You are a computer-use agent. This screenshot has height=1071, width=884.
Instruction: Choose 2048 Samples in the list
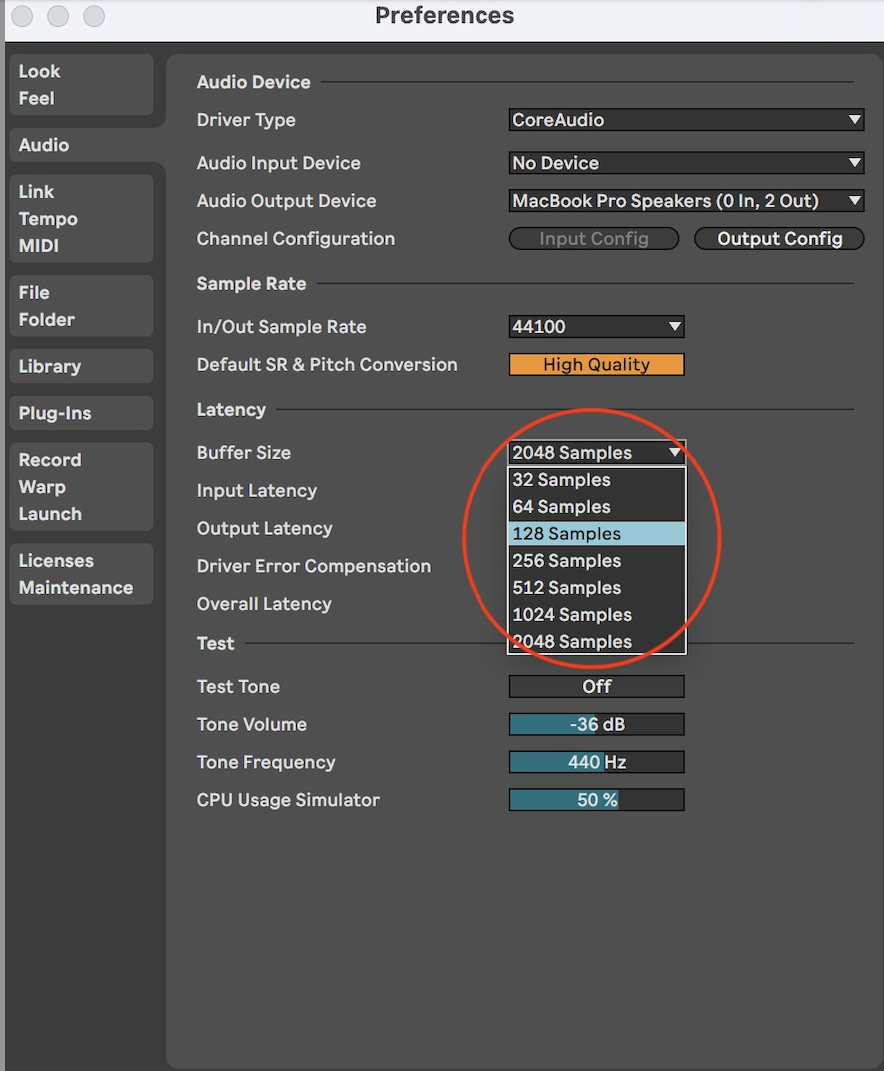coord(596,641)
